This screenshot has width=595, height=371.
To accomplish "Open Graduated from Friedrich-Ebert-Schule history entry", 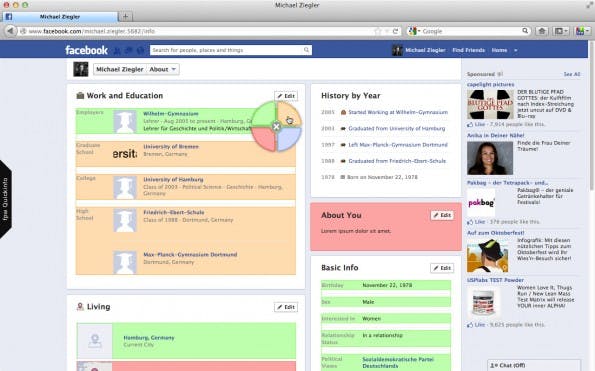I will point(397,161).
